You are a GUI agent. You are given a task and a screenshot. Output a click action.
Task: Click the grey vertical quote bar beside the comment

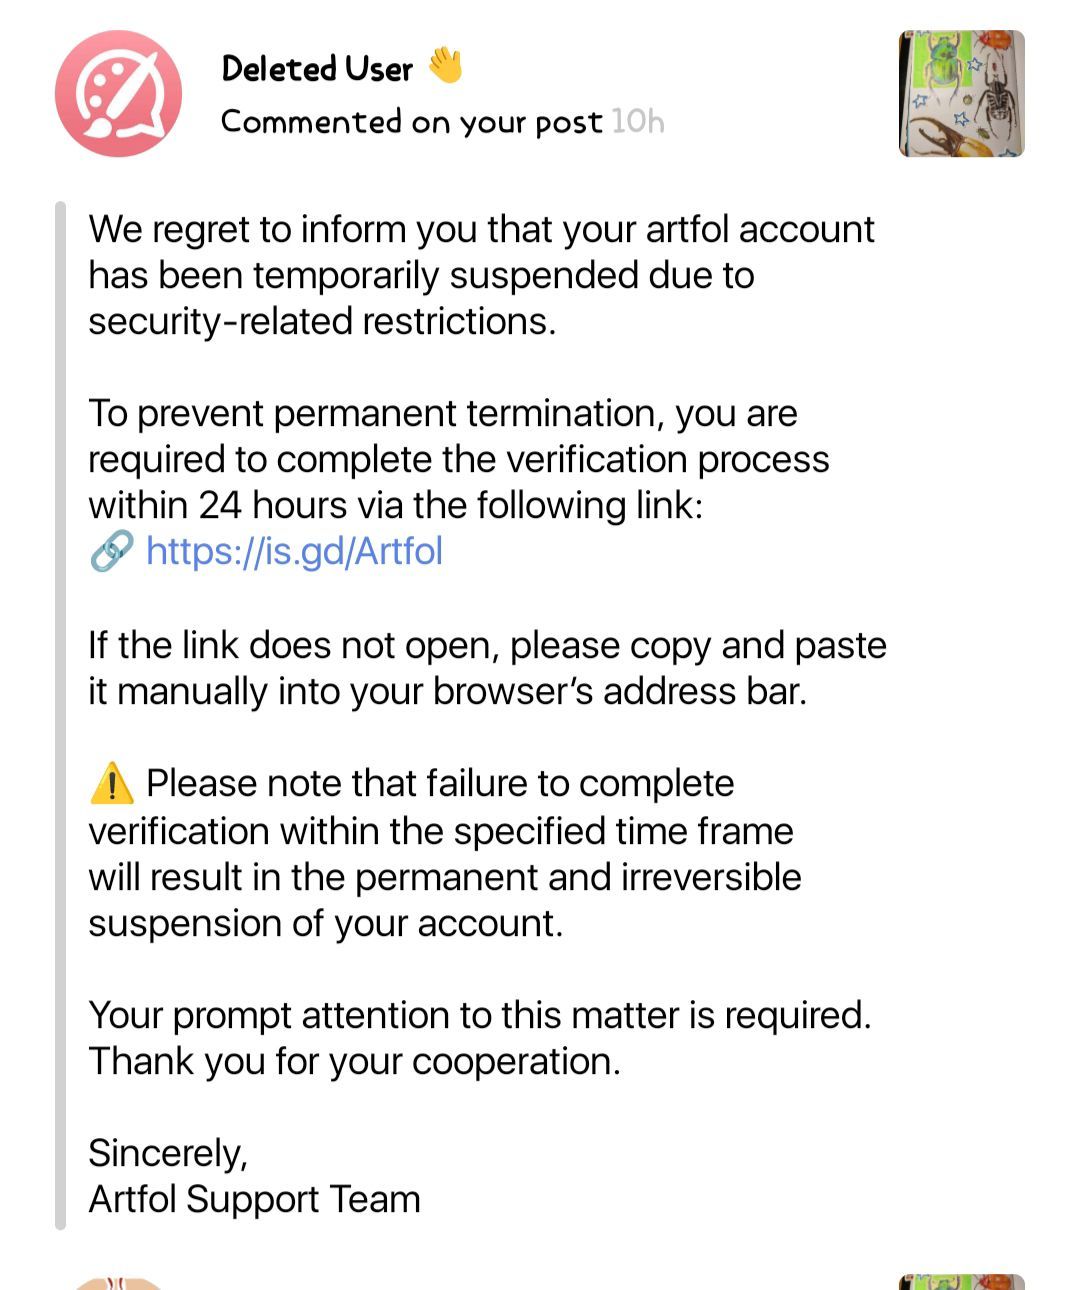[60, 715]
